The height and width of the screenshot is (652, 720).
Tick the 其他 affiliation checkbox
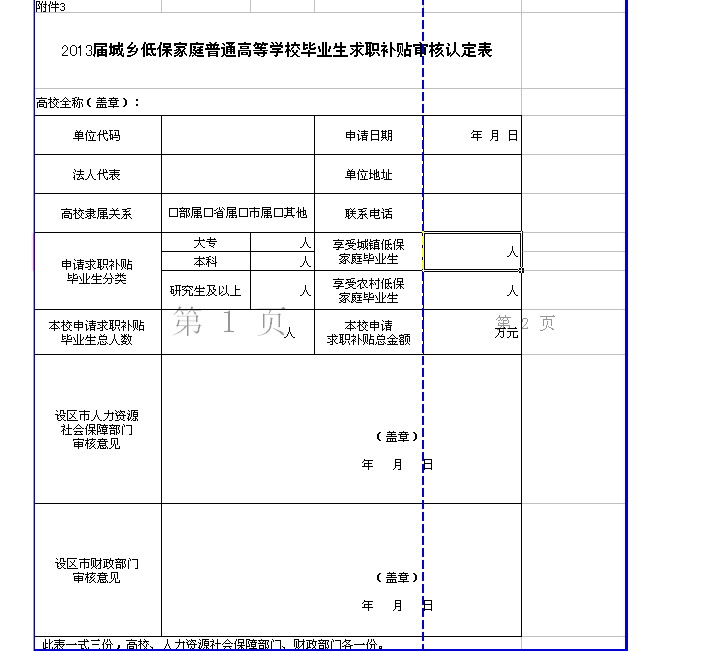coord(278,213)
